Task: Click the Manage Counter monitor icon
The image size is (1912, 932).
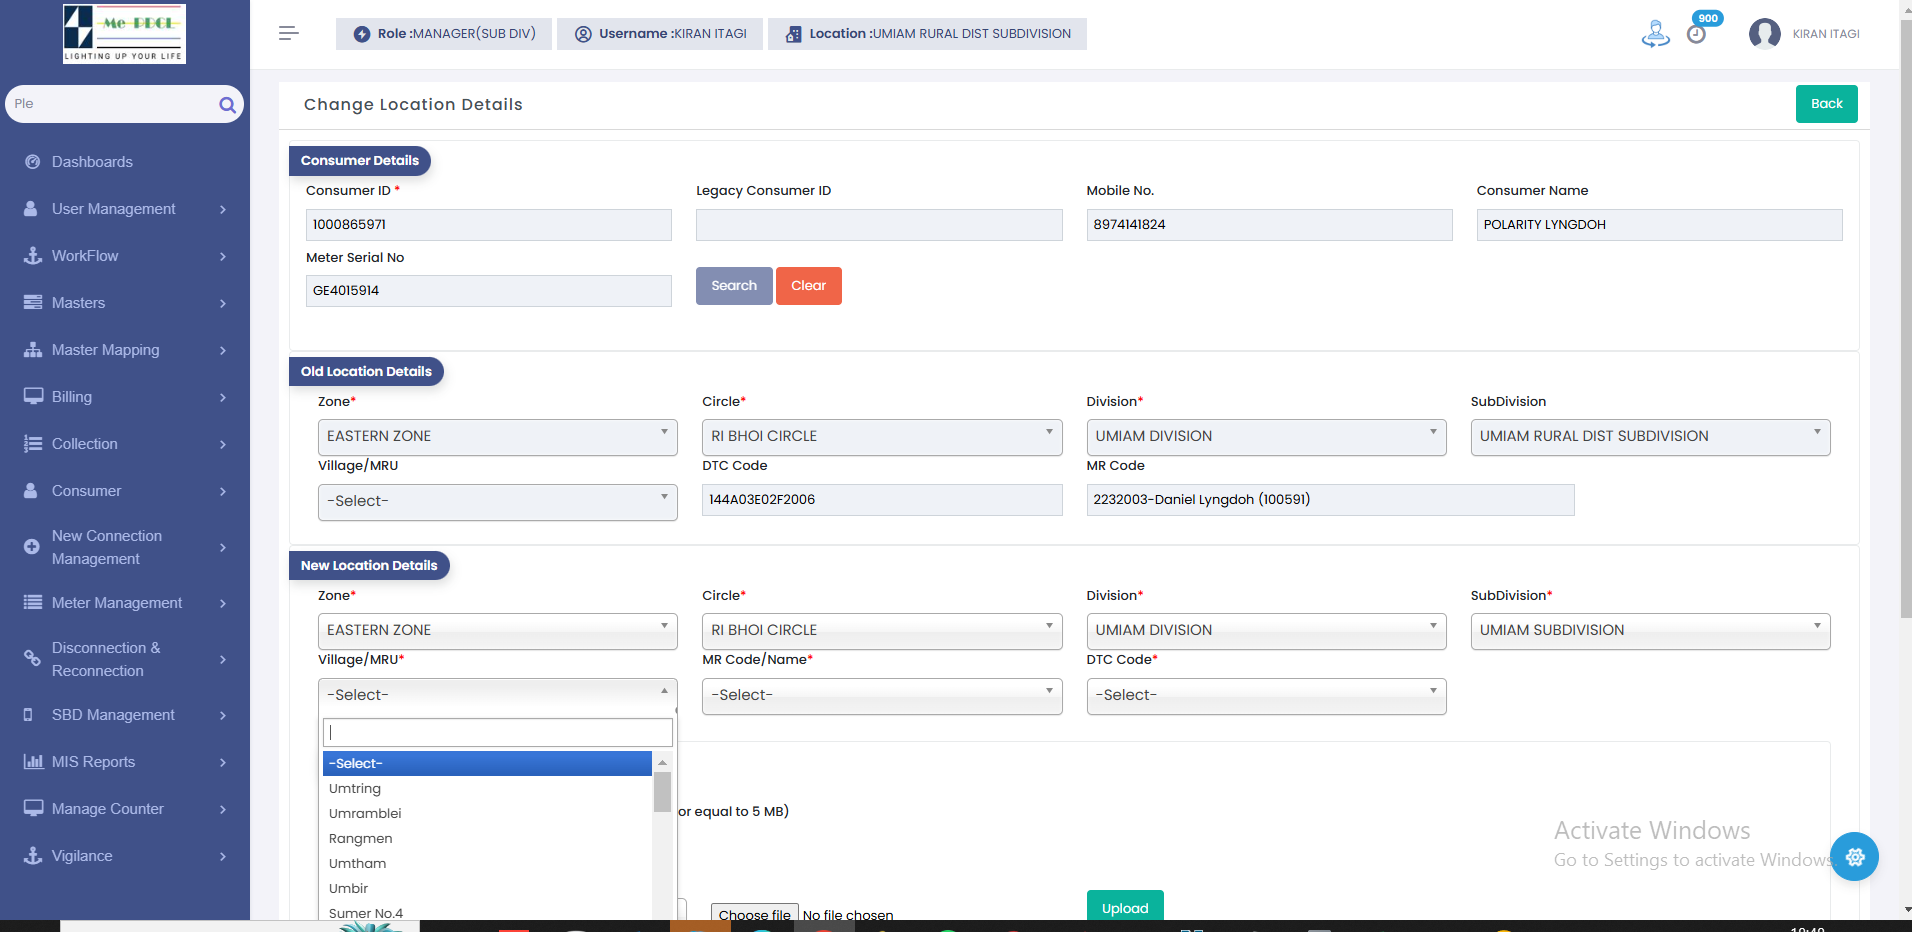Action: click(x=33, y=808)
